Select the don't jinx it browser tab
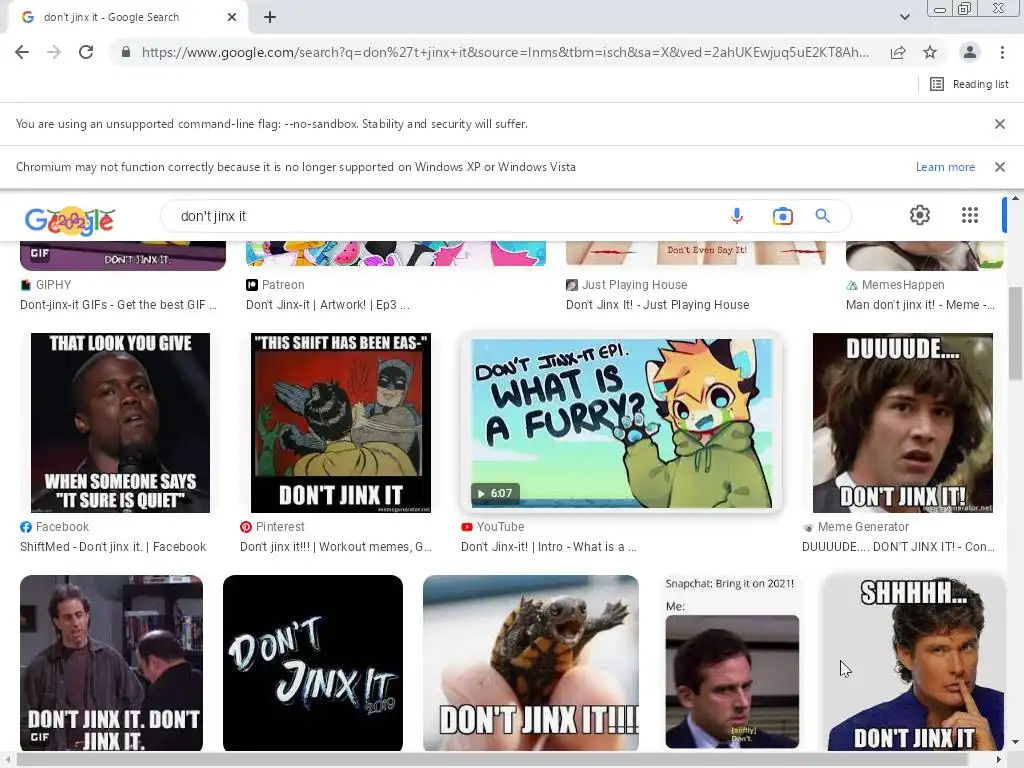Viewport: 1024px width, 768px height. coord(127,18)
